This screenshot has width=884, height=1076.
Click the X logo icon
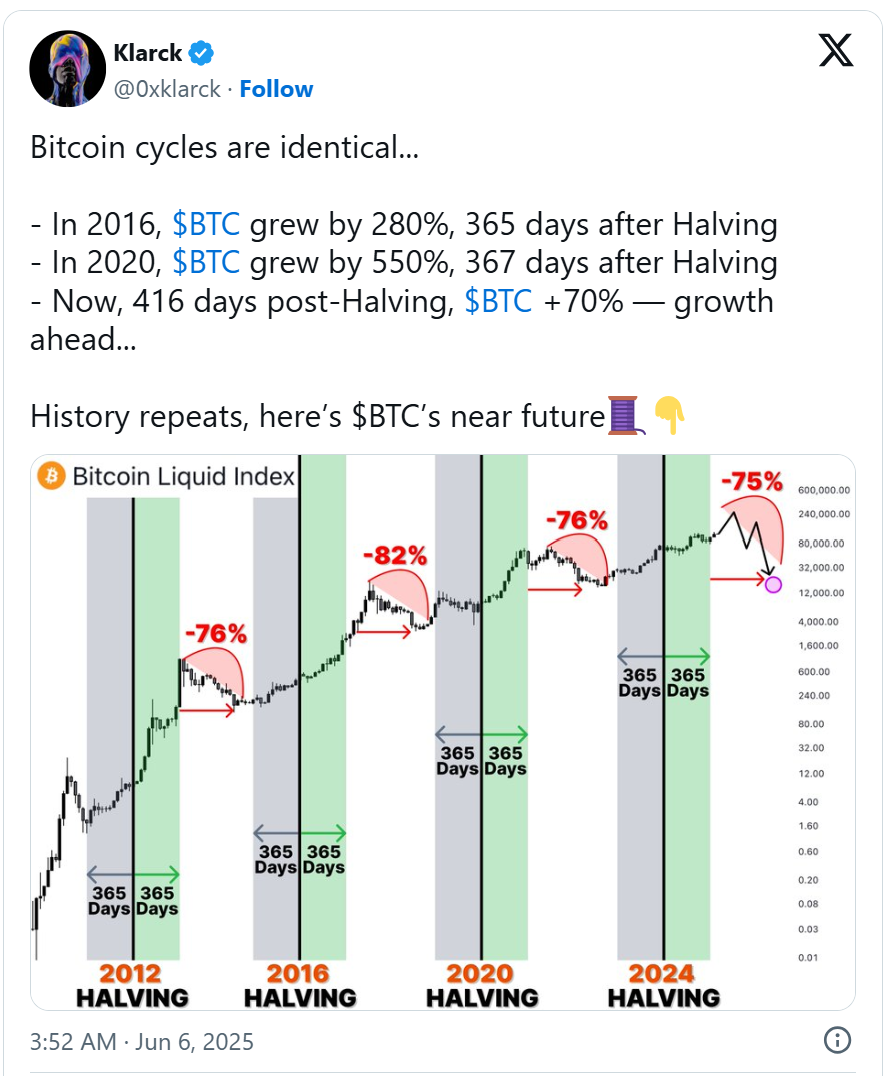[835, 50]
